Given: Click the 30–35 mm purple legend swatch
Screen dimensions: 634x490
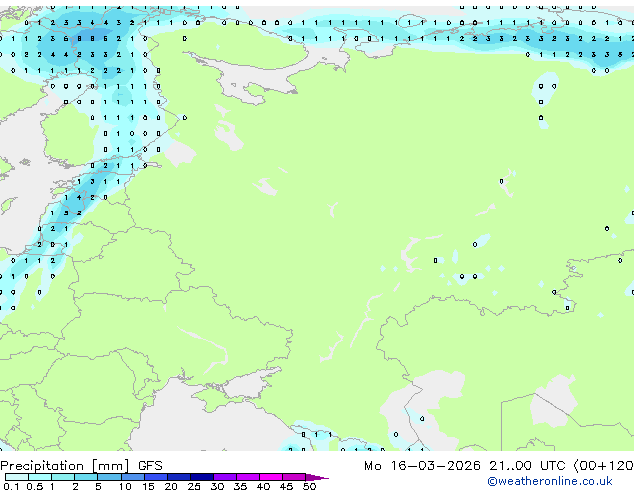Looking at the screenshot, I should [x=224, y=477].
